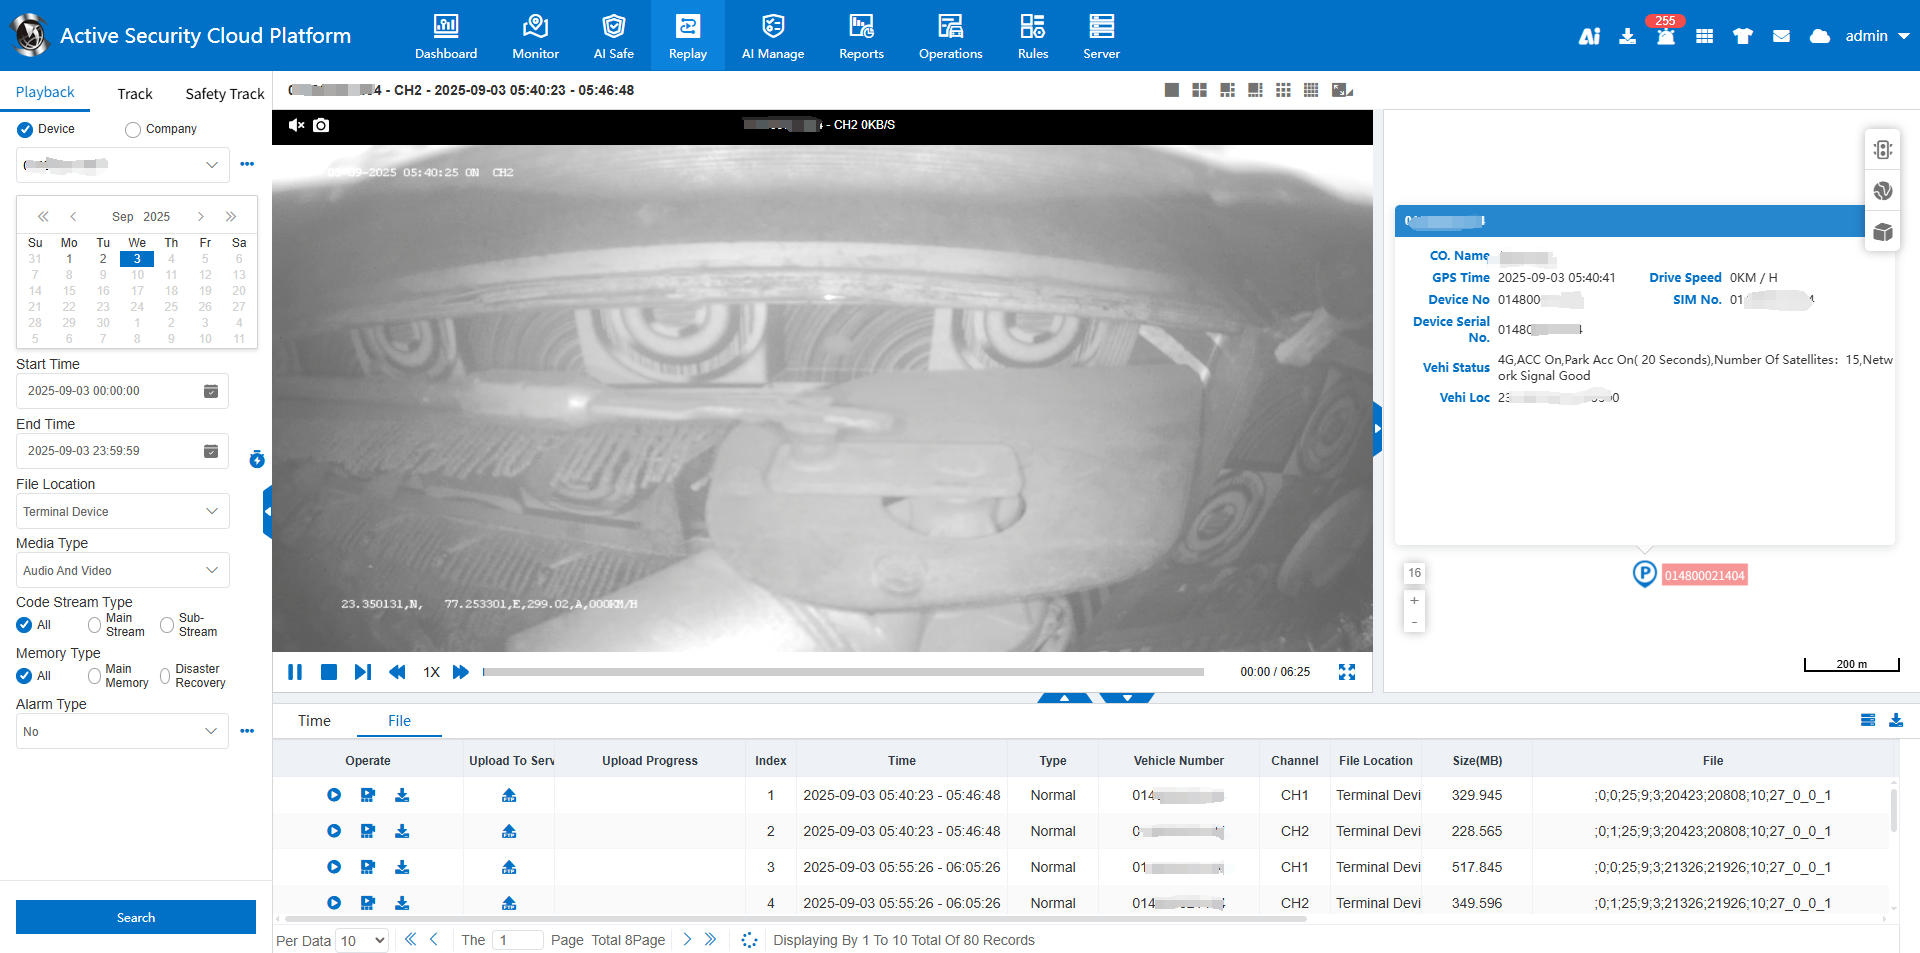Click the AI icon in the top header
This screenshot has height=953, width=1920.
point(1589,36)
